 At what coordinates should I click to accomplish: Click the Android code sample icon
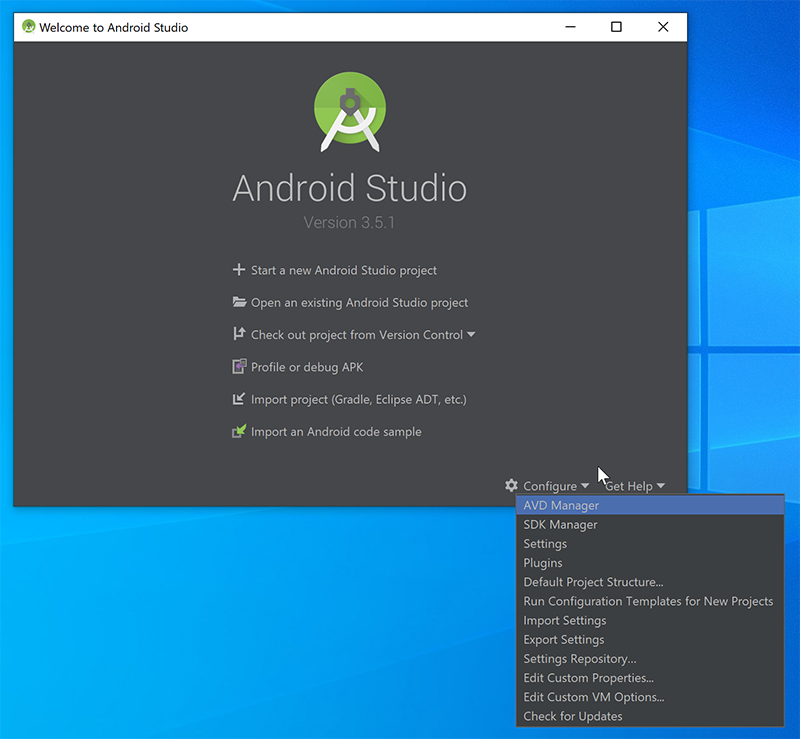[239, 431]
